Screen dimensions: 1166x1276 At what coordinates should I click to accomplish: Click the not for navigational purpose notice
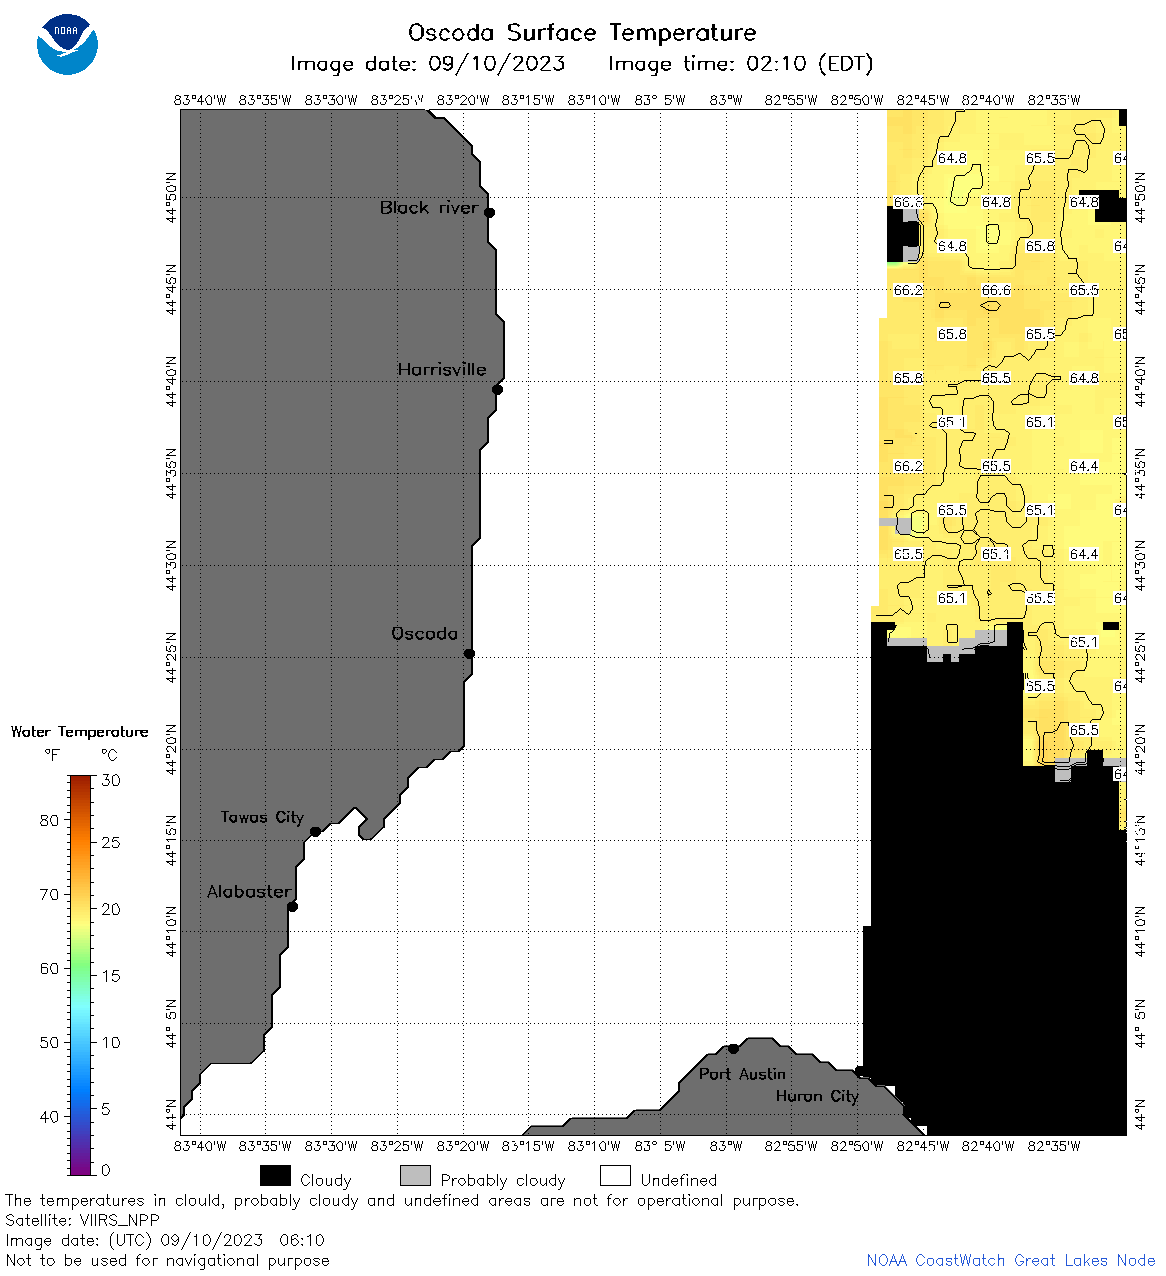pyautogui.click(x=167, y=1260)
